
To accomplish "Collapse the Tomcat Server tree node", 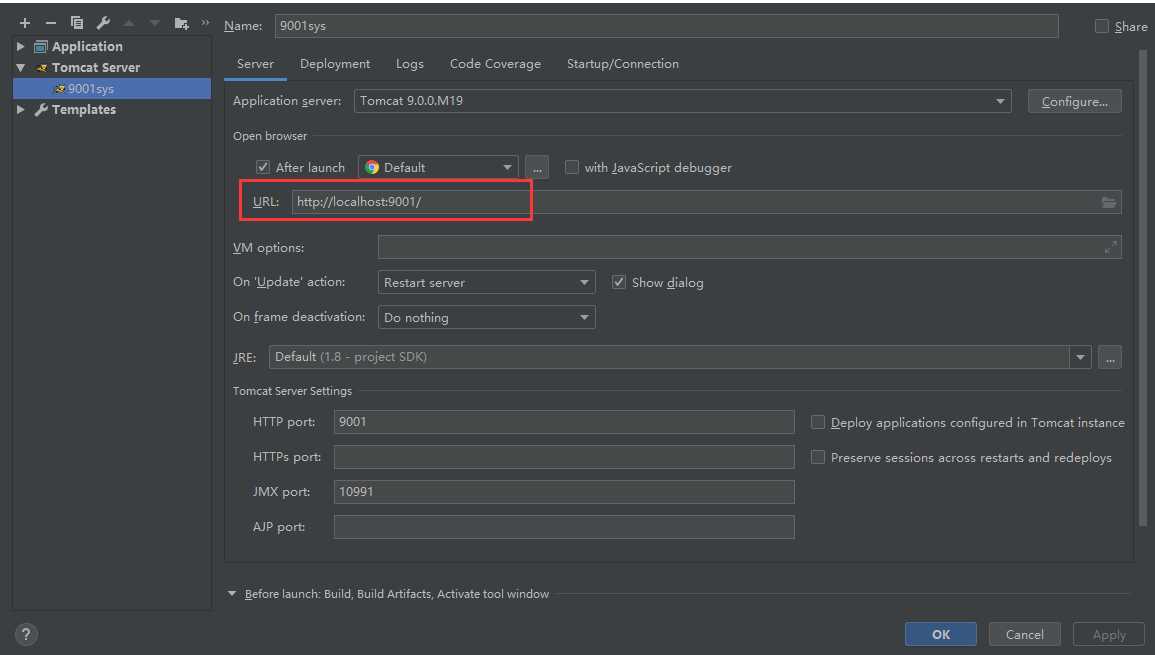I will 21,68.
